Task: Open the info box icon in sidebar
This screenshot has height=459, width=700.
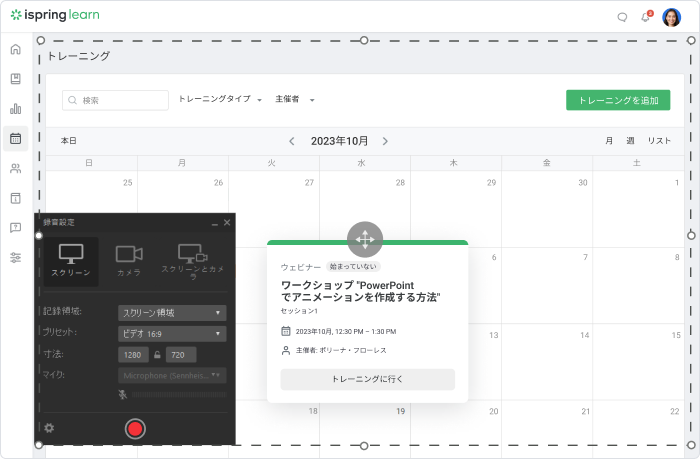Action: pyautogui.click(x=16, y=198)
